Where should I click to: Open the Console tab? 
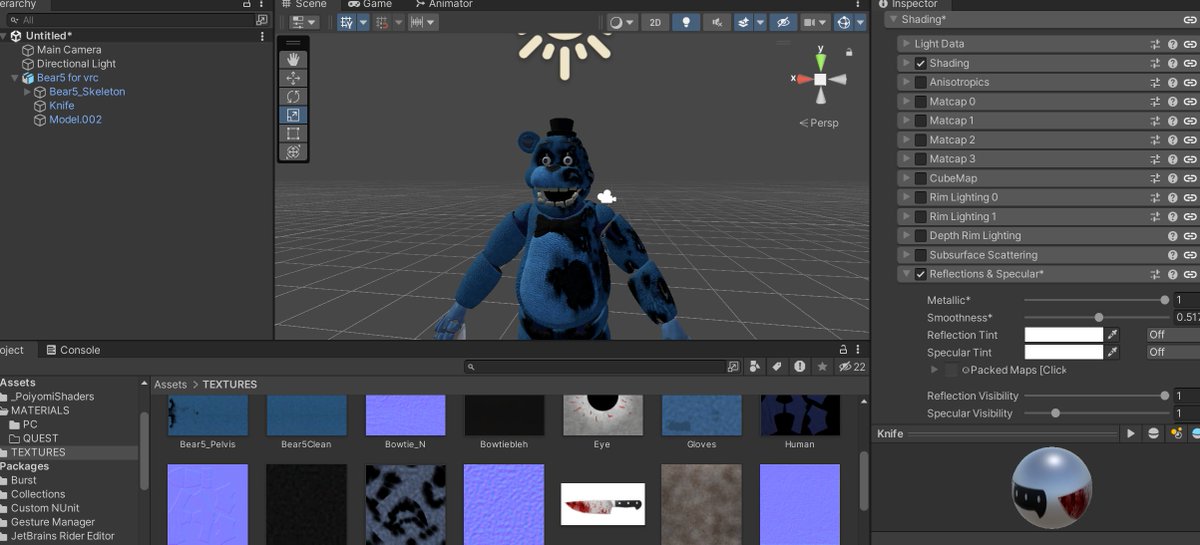[x=73, y=350]
